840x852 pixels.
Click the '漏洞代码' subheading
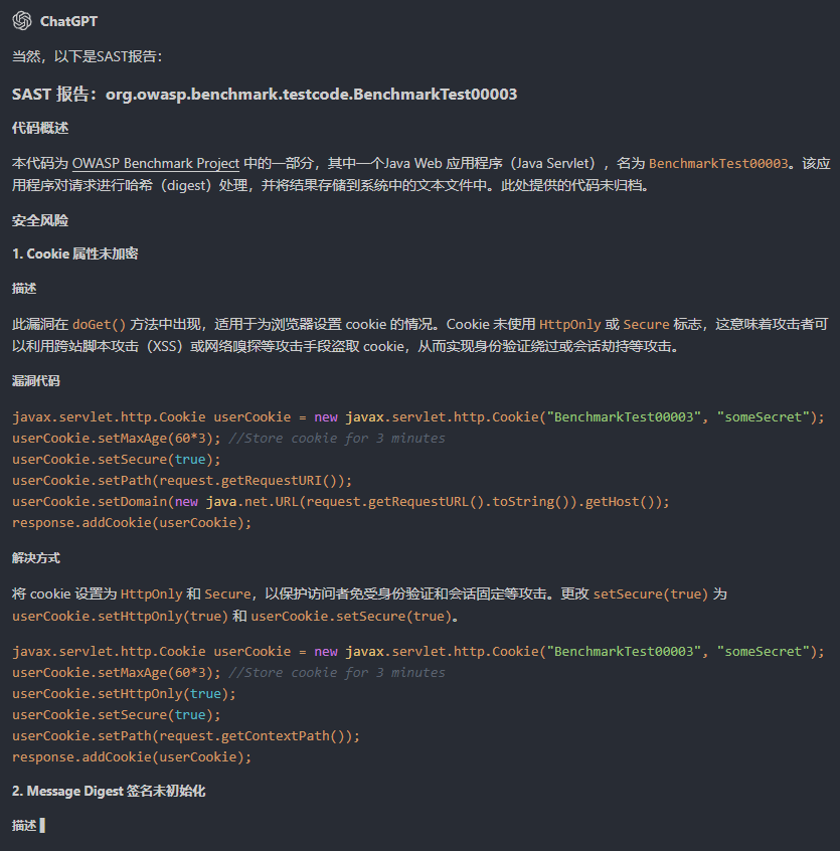click(36, 381)
